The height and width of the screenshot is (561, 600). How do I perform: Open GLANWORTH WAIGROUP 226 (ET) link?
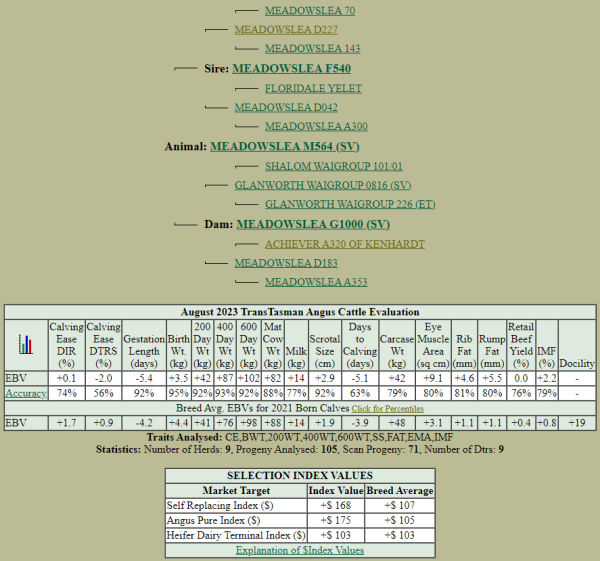point(351,204)
